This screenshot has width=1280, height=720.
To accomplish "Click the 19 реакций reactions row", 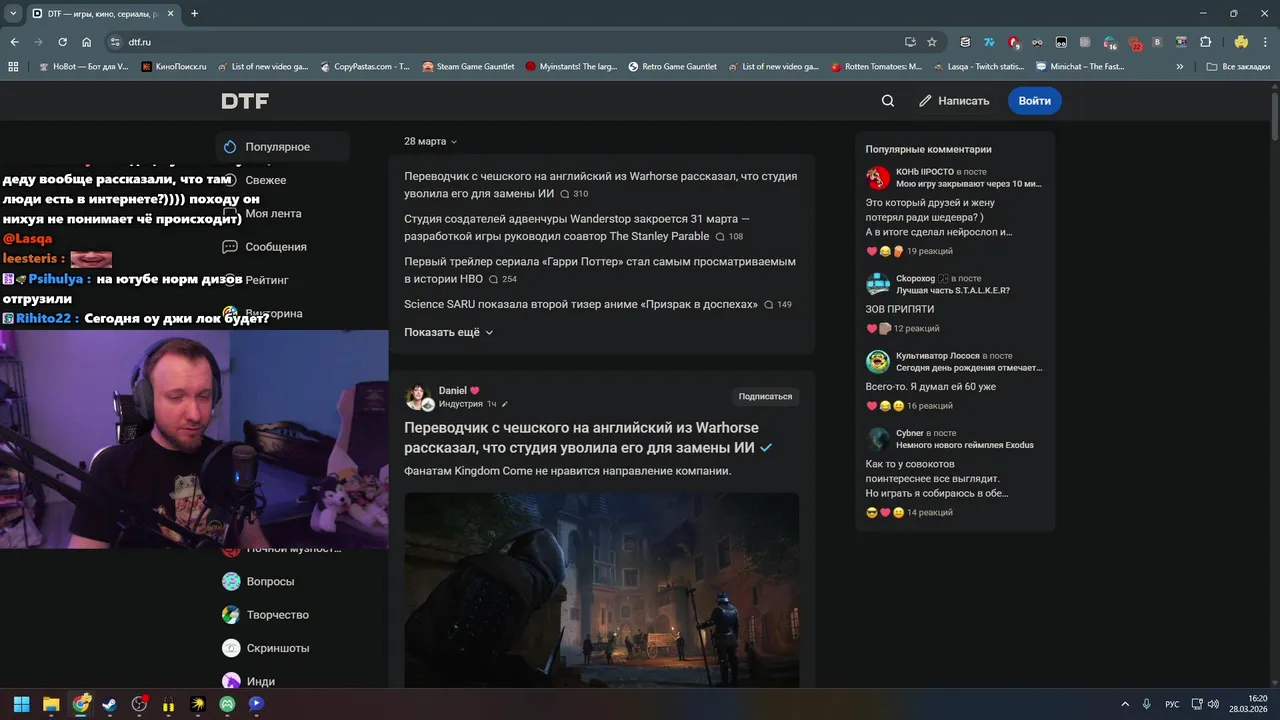I will (x=909, y=251).
